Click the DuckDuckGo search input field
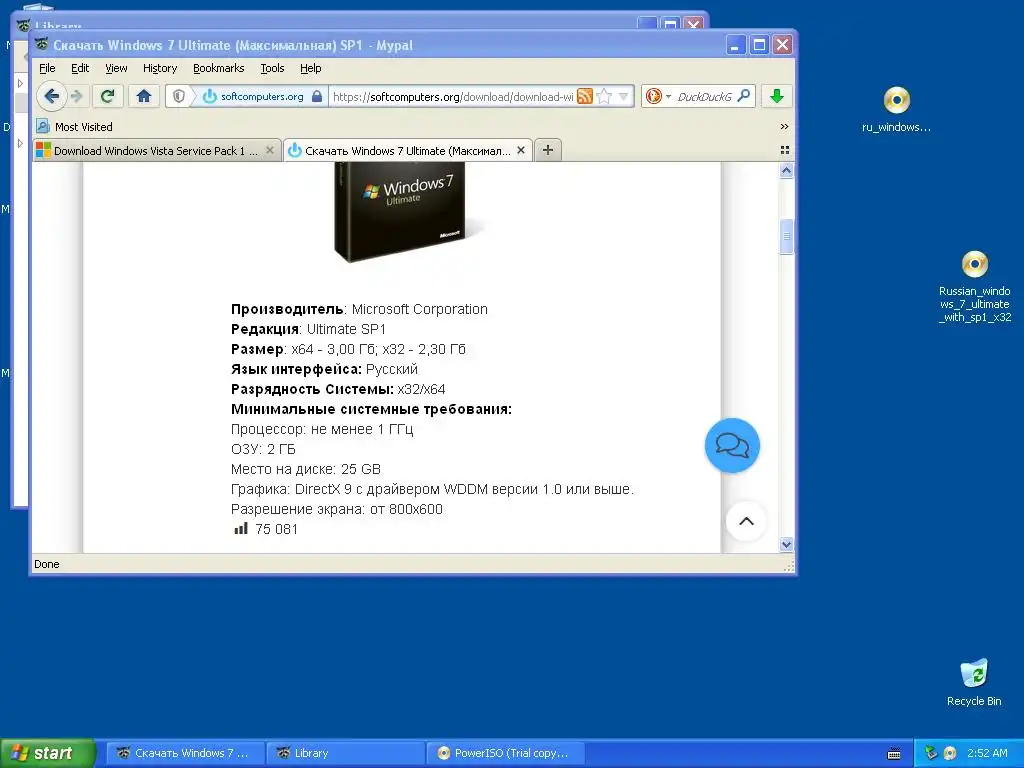 click(x=704, y=97)
